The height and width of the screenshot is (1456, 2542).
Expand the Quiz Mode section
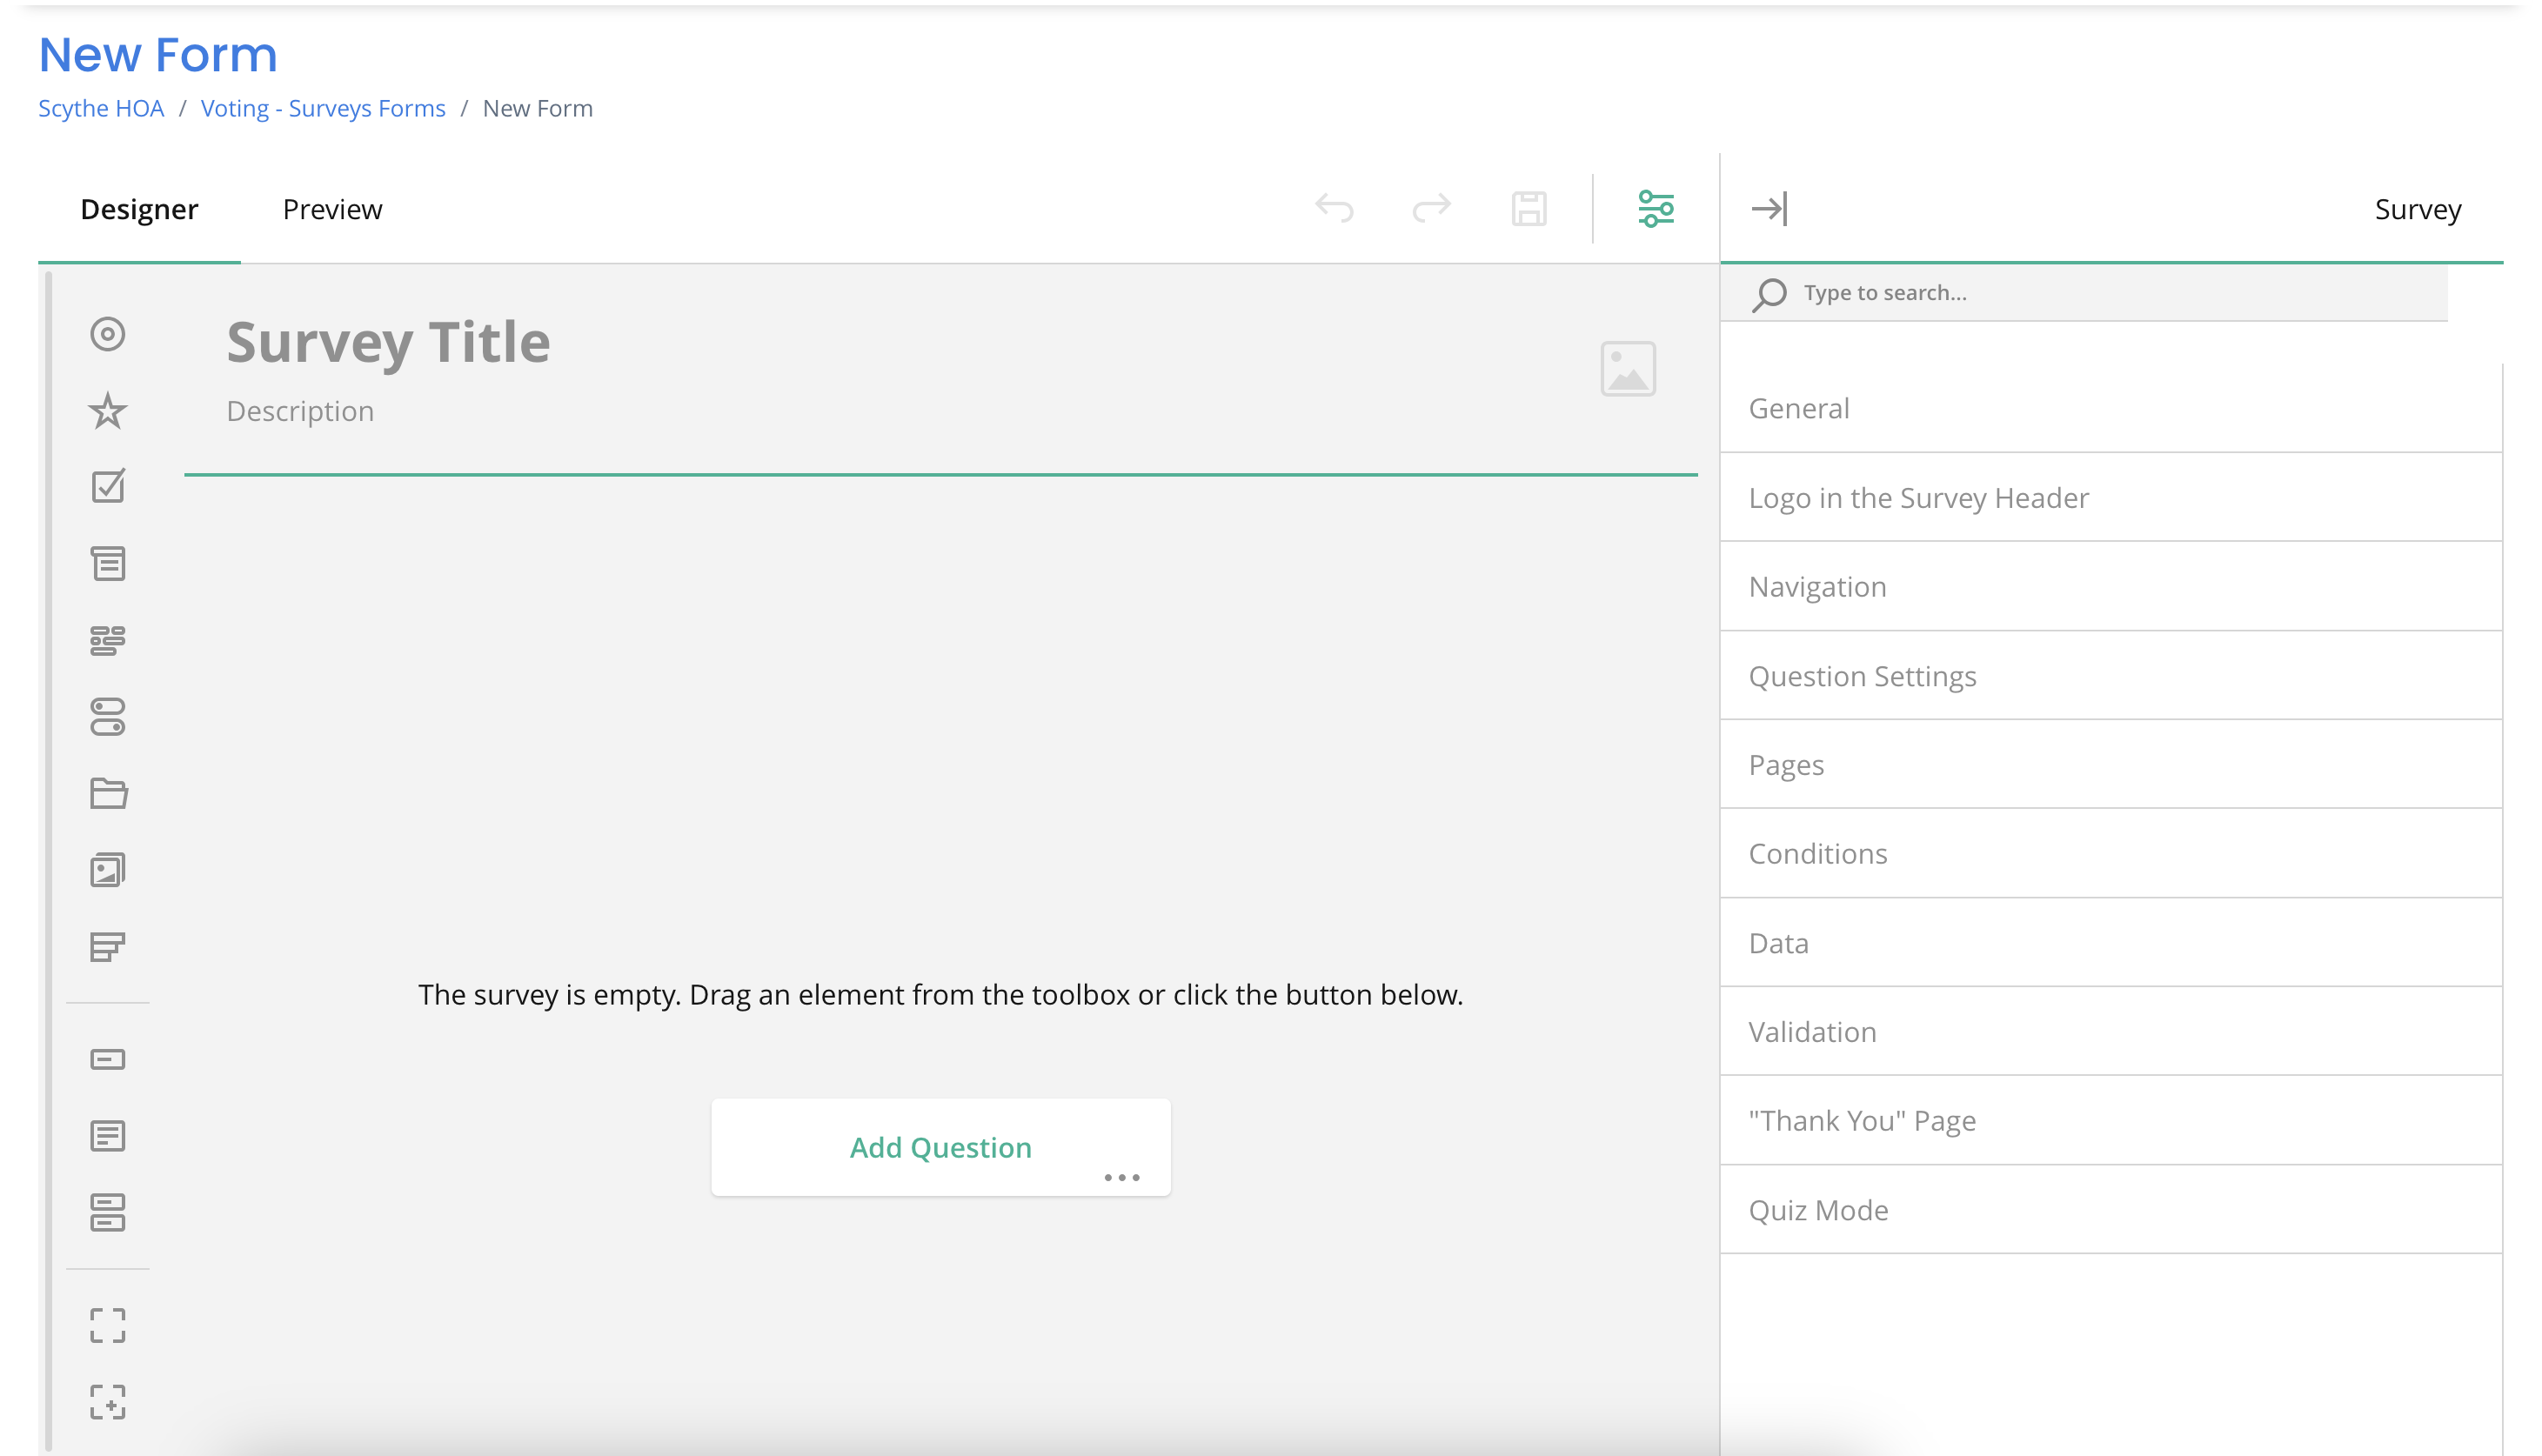pos(1818,1210)
